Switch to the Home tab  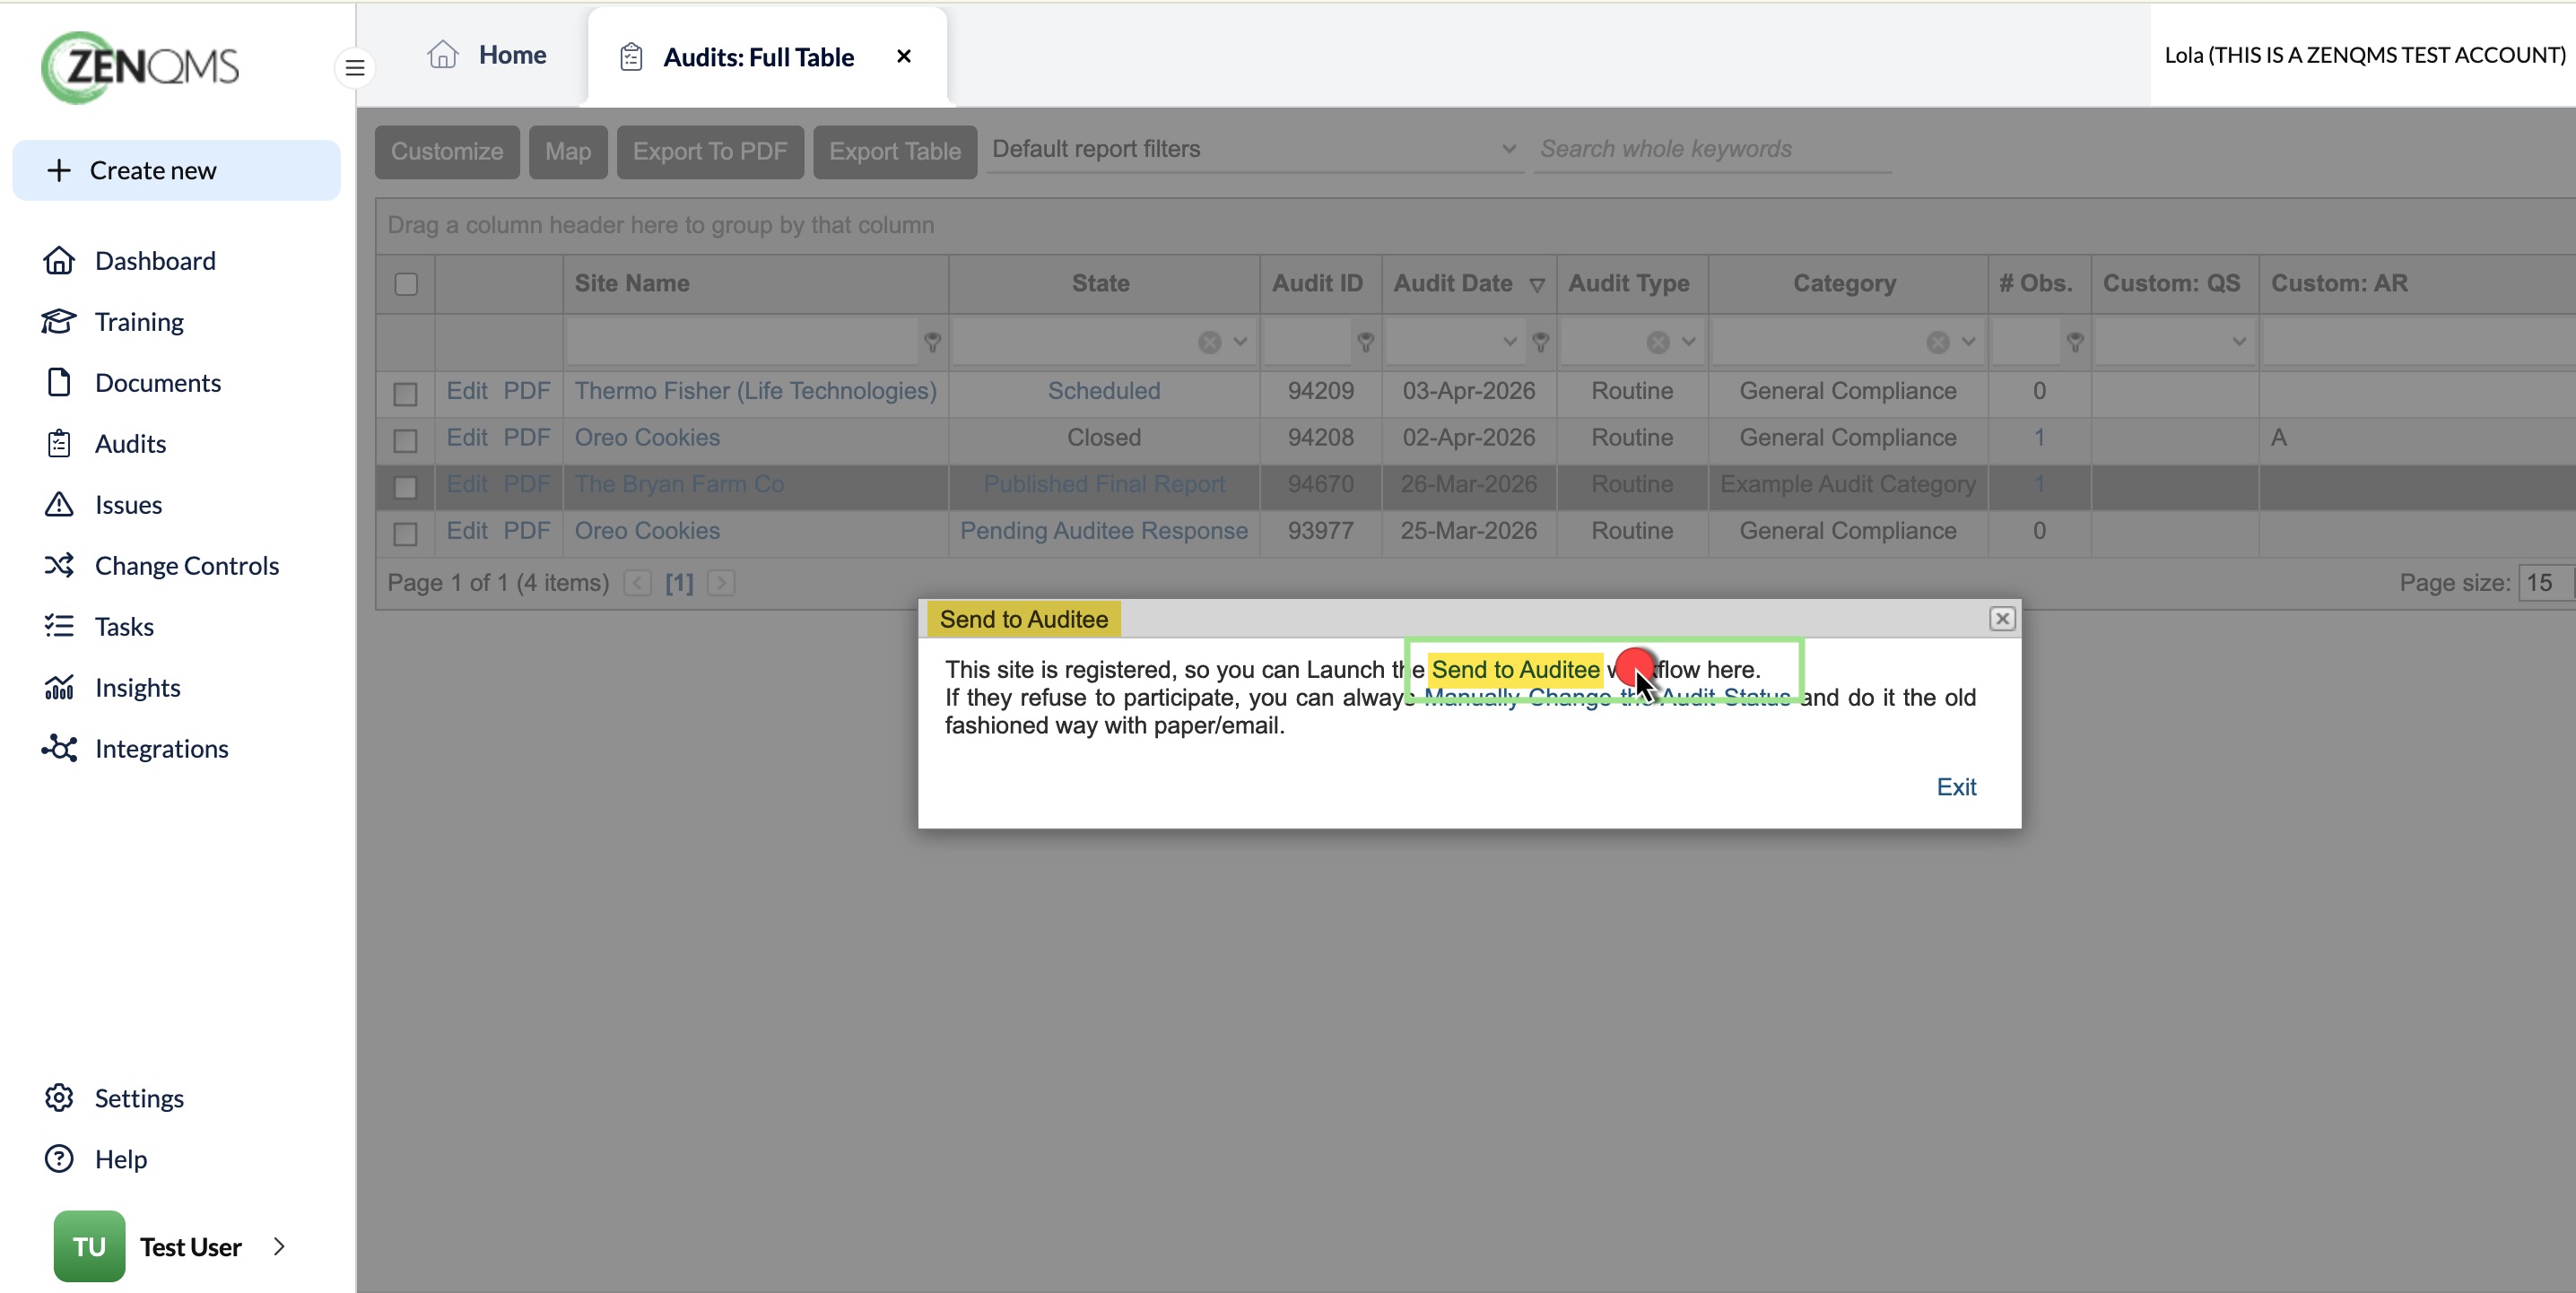(487, 55)
